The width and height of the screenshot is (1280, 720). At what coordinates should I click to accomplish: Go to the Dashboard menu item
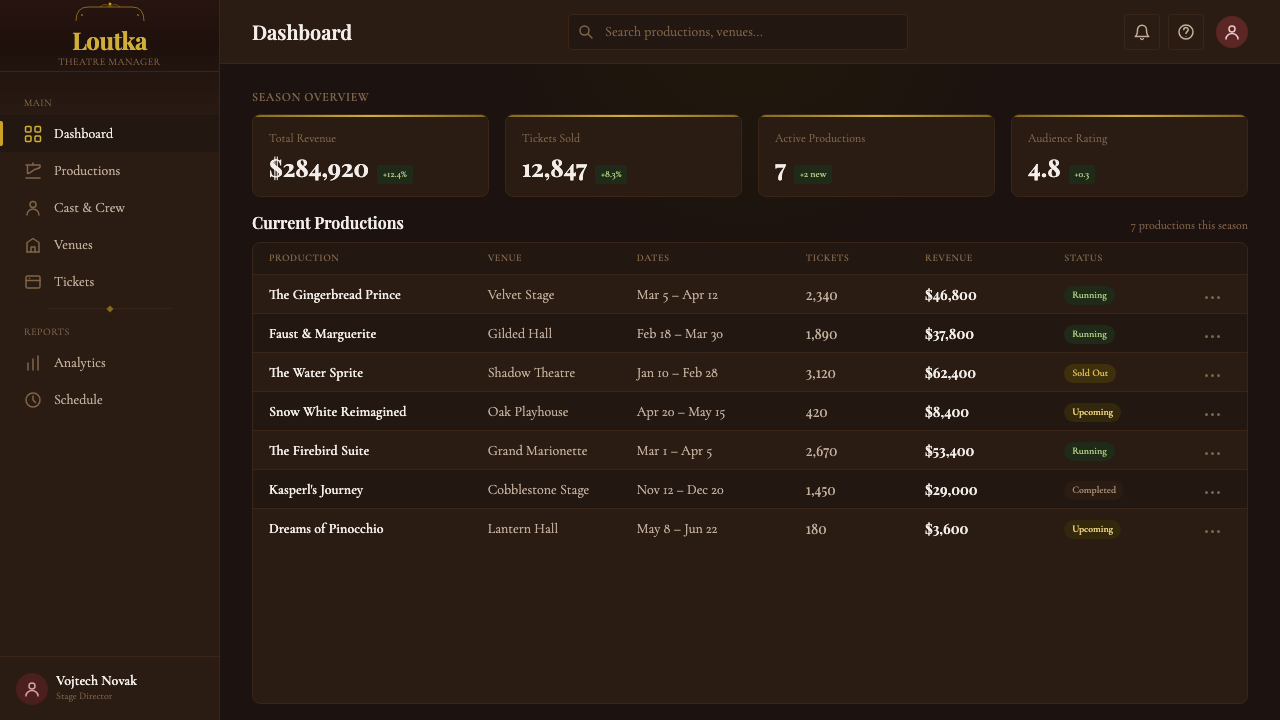(109, 134)
